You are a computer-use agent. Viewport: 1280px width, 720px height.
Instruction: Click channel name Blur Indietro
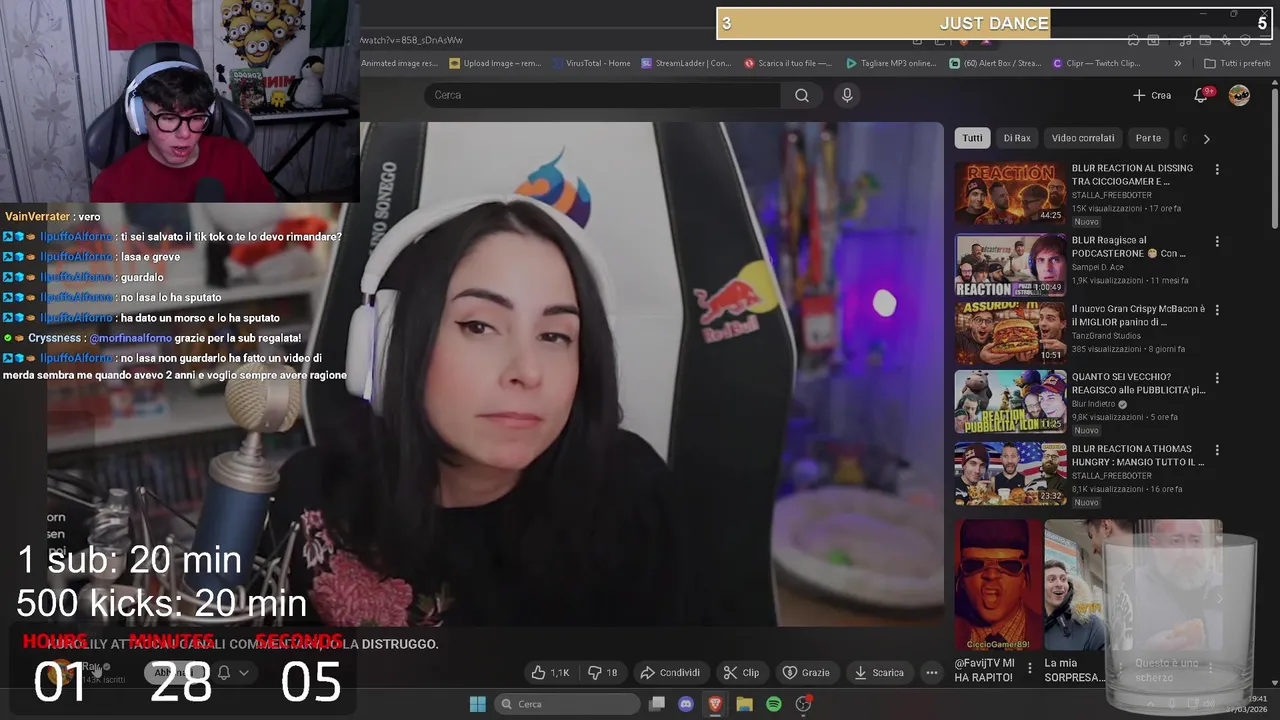pos(1093,404)
